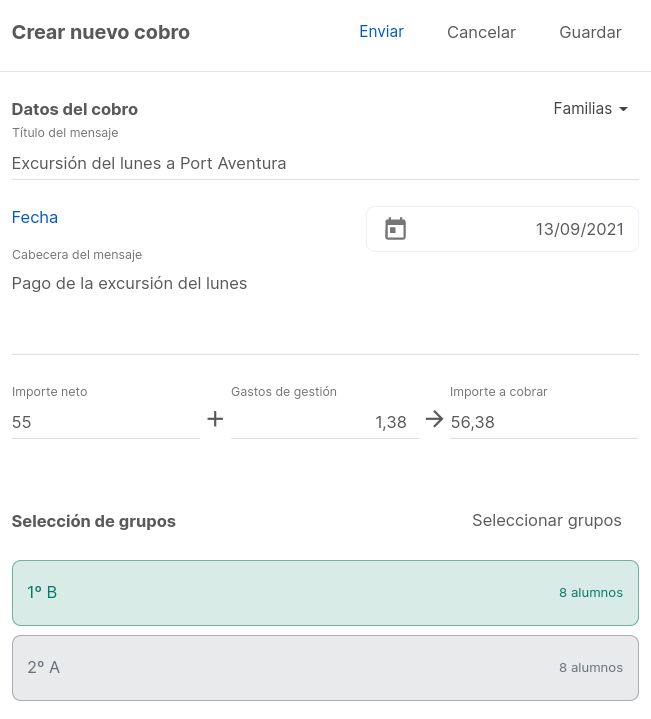Click the Título del mensaje field
Viewport: 651px width, 719px height.
tap(324, 163)
